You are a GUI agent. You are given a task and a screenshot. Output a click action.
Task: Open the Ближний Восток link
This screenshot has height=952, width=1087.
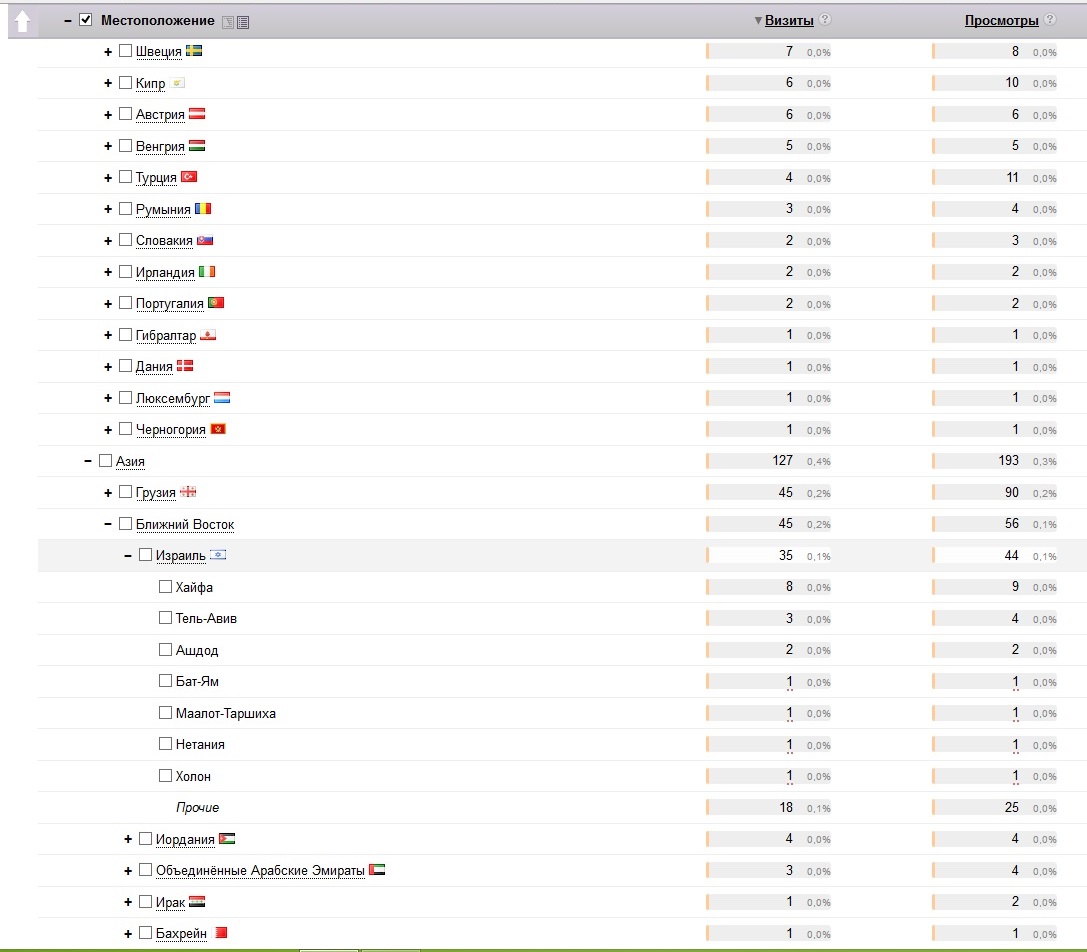[185, 524]
